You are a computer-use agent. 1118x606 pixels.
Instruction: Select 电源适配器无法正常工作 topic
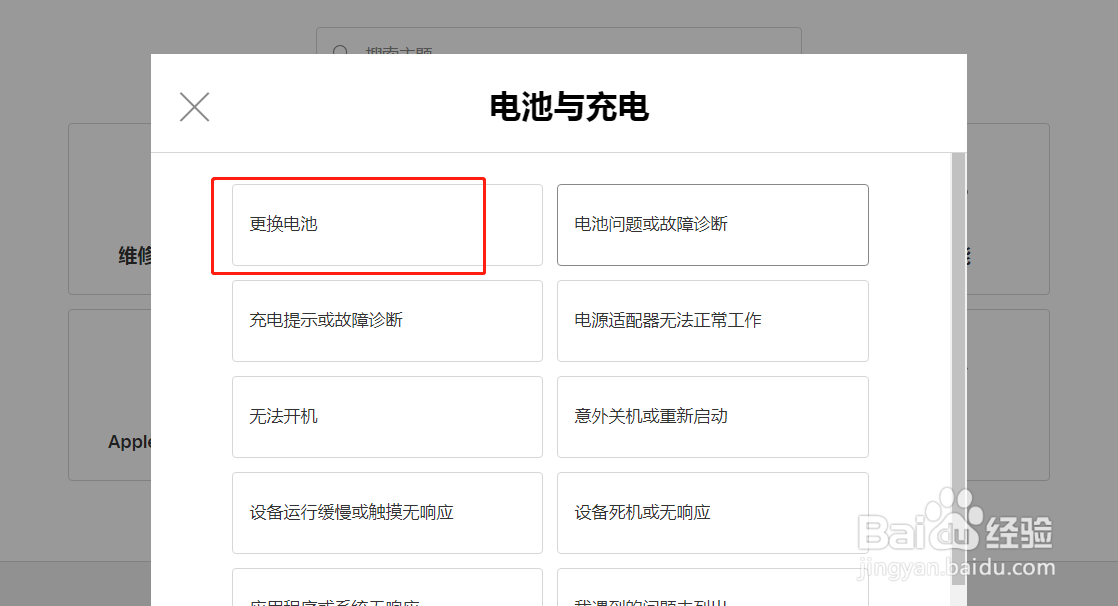coord(712,321)
